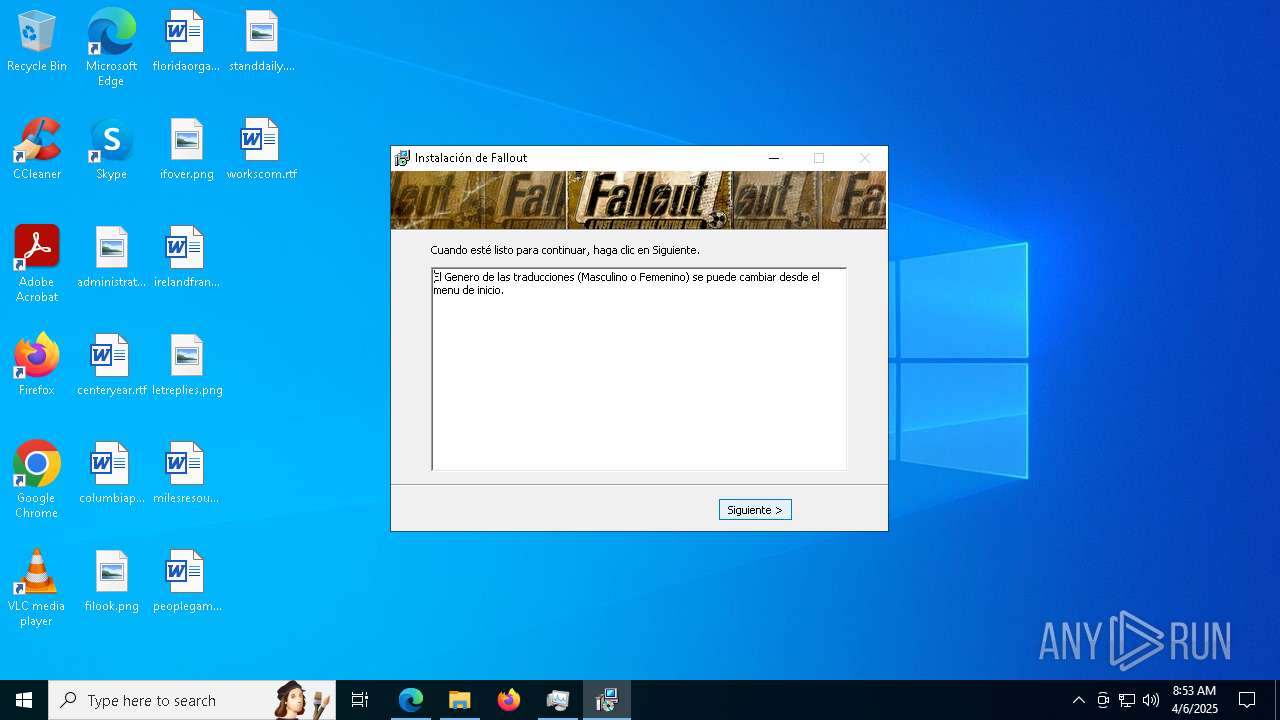Select the letreplies.png file icon
Image resolution: width=1280 pixels, height=720 pixels.
[x=187, y=366]
